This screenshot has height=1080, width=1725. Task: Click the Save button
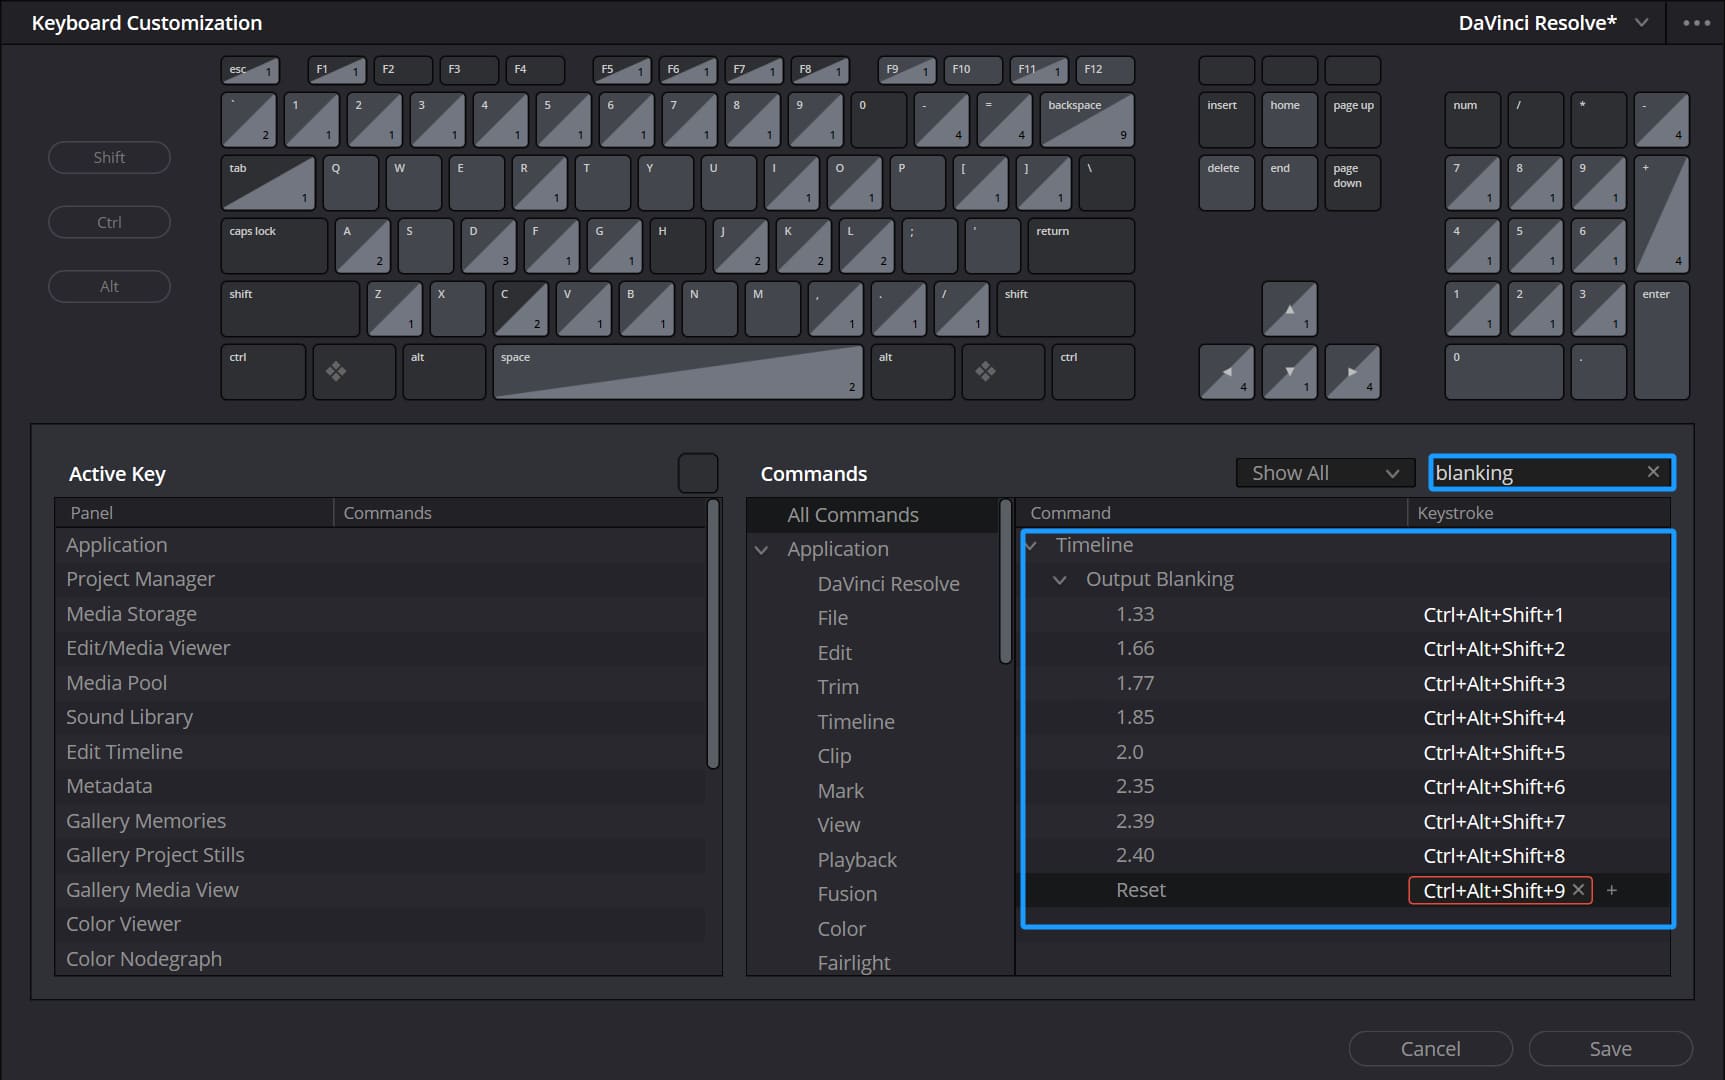pyautogui.click(x=1610, y=1049)
